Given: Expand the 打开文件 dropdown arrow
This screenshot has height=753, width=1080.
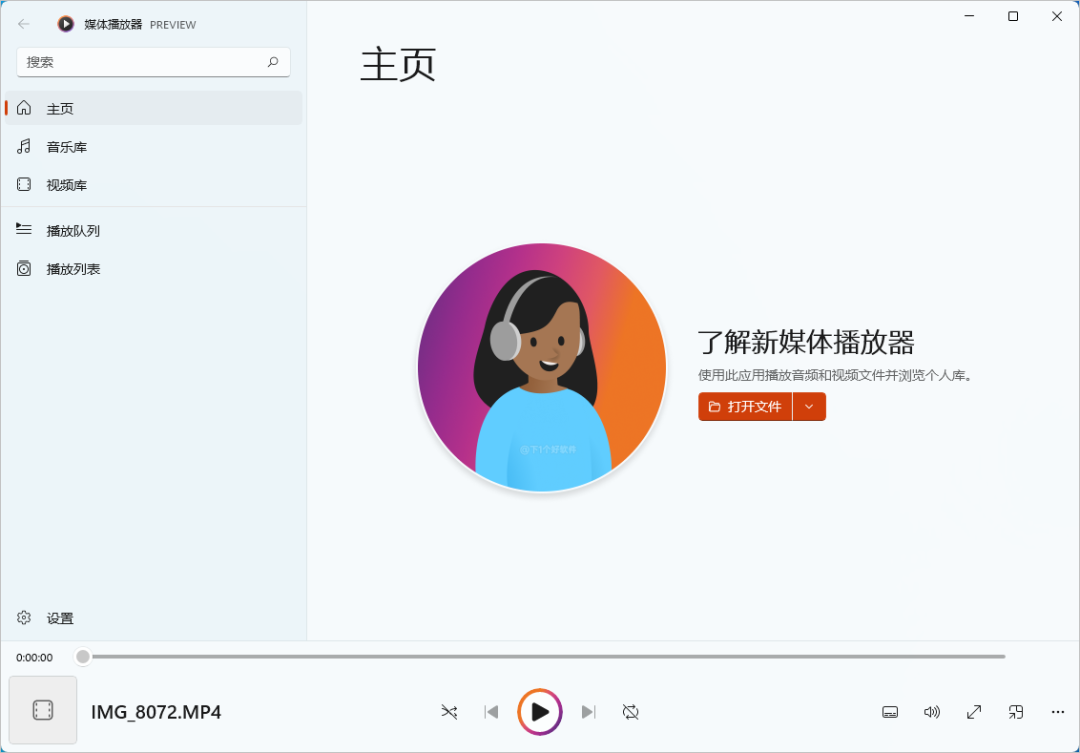Looking at the screenshot, I should click(810, 406).
